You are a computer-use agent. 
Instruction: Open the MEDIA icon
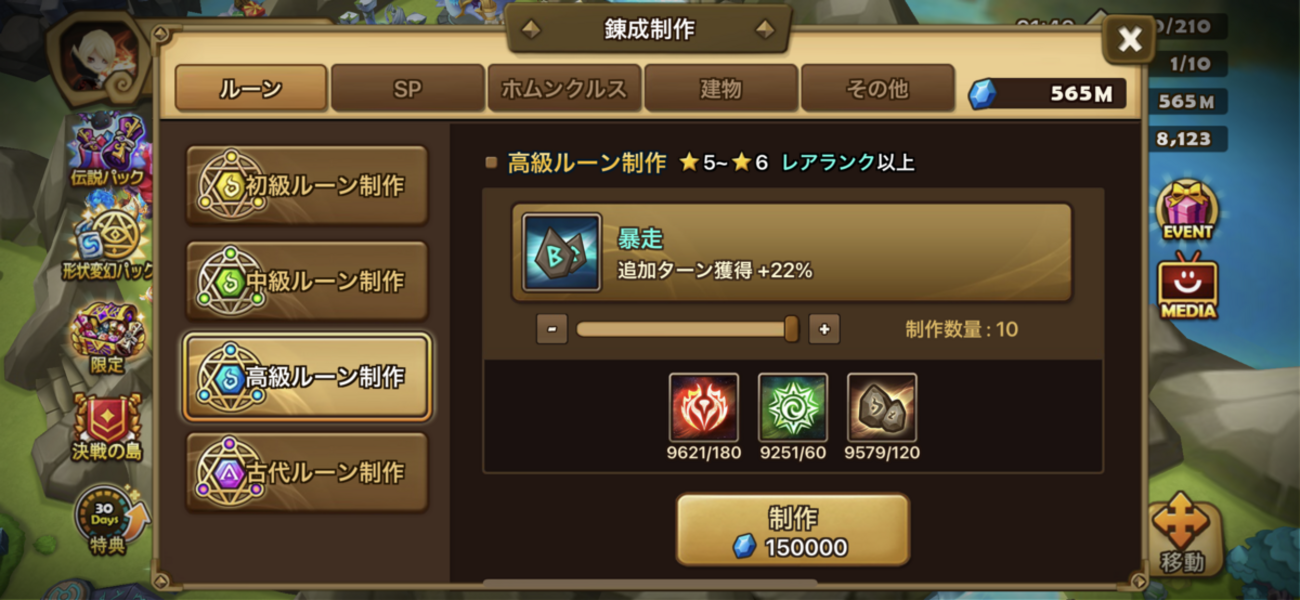[1188, 288]
